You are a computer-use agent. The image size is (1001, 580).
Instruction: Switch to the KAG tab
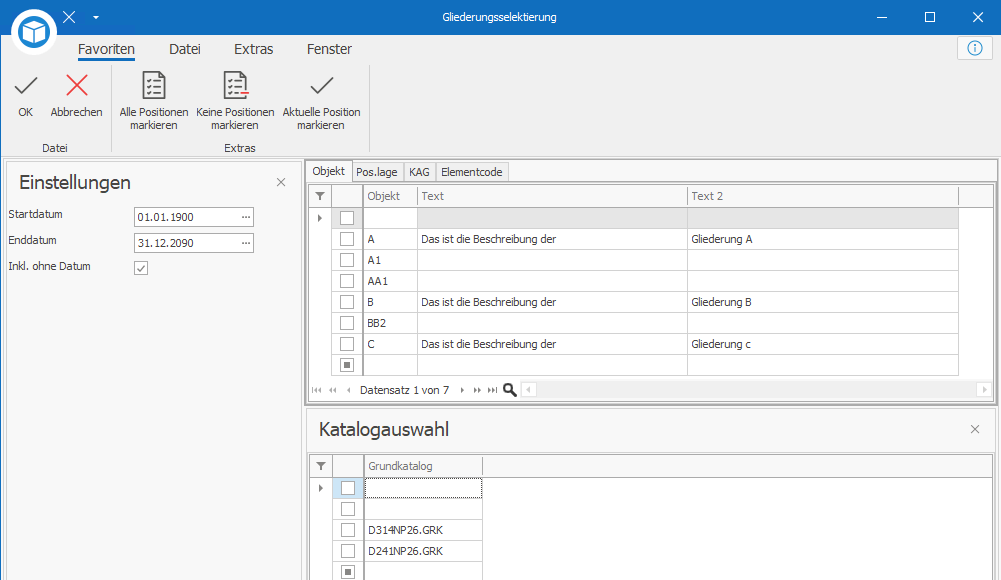[x=419, y=172]
